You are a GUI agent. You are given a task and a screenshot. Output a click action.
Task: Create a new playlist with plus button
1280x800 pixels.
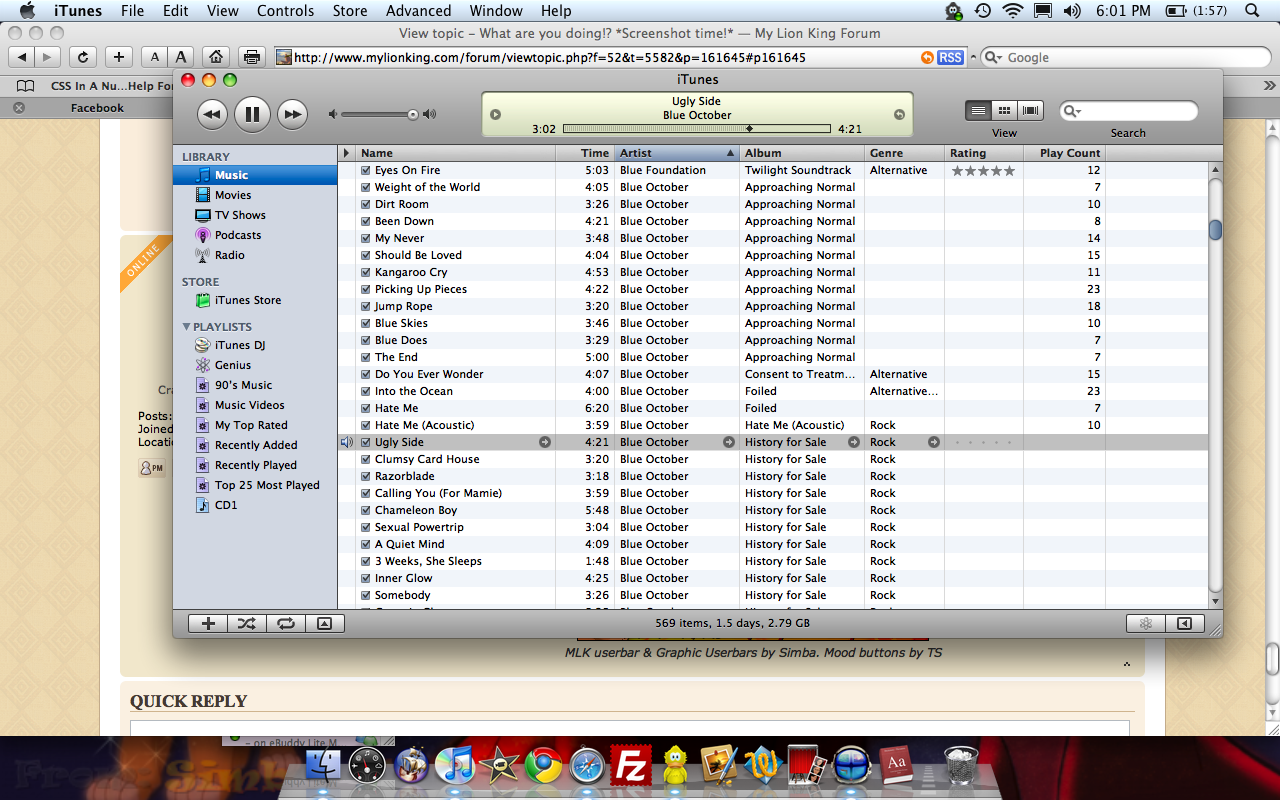[208, 623]
